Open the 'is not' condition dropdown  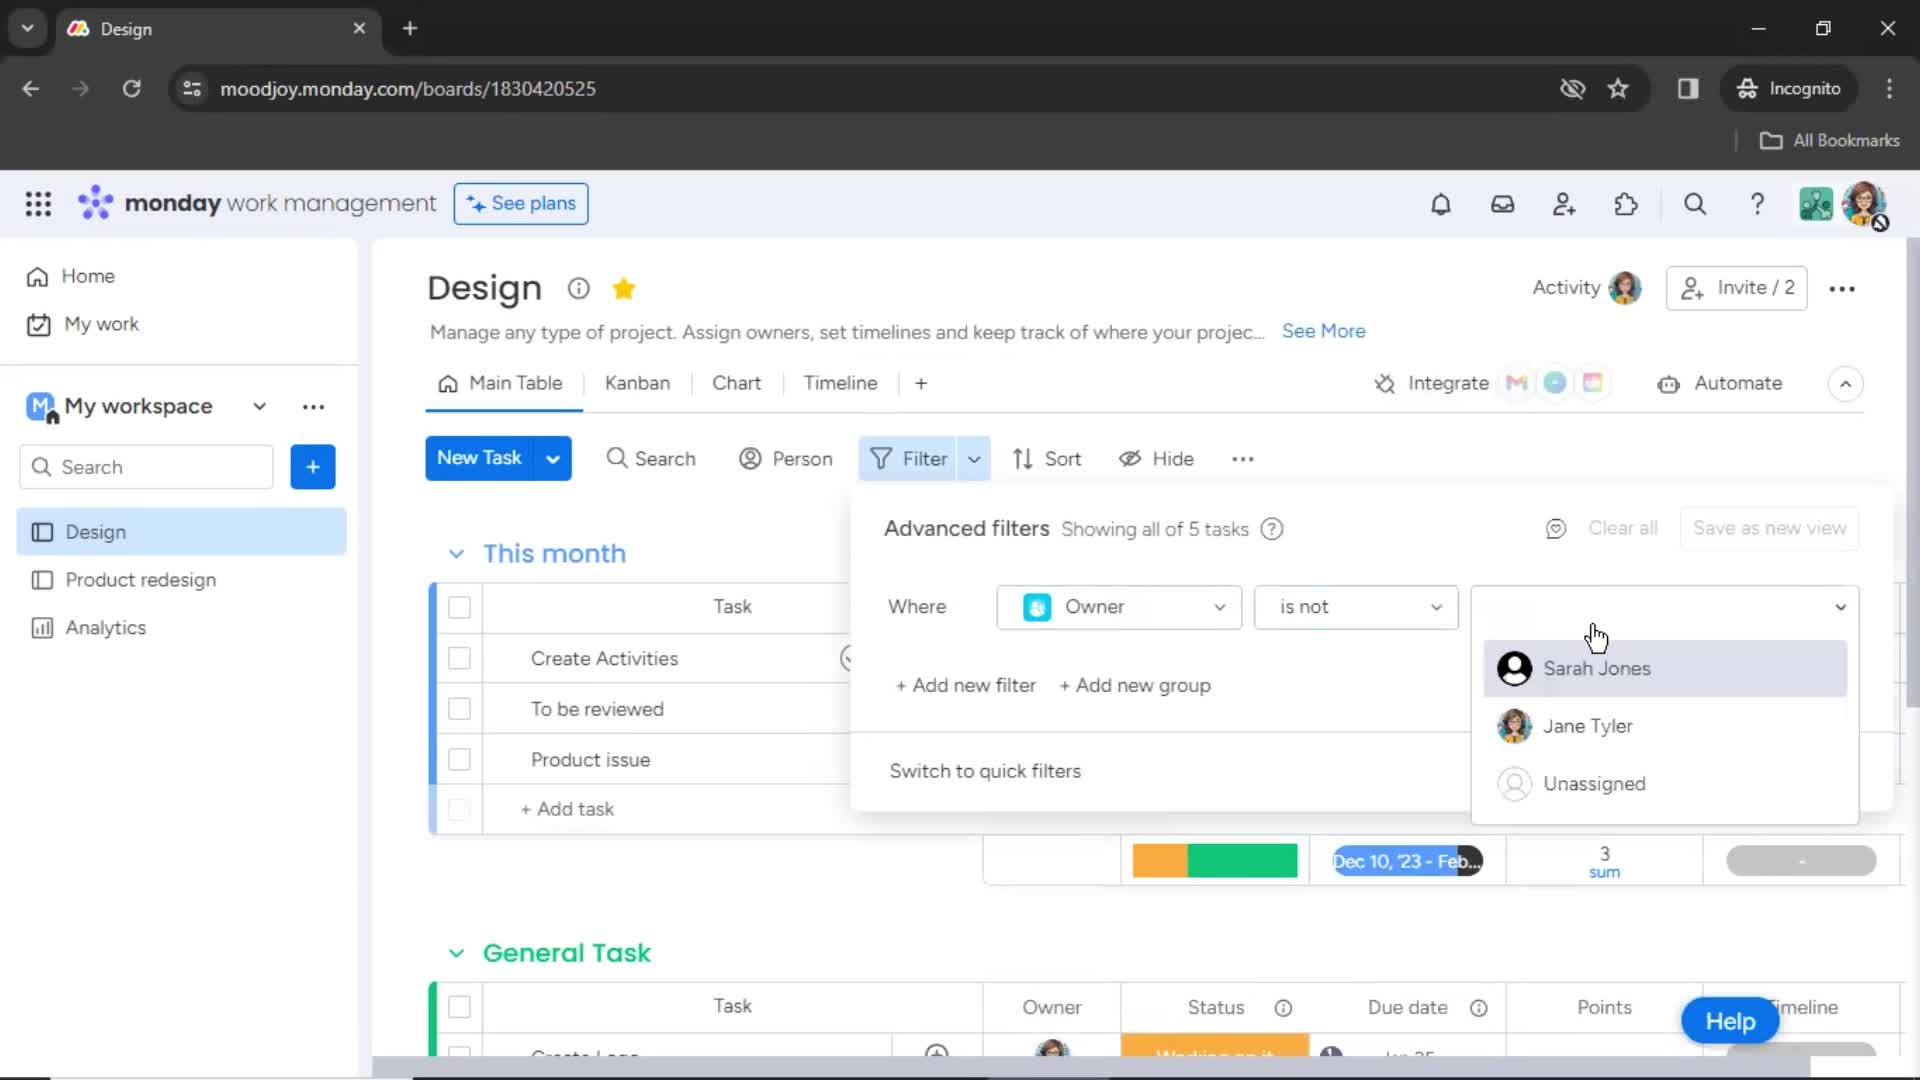[1357, 607]
